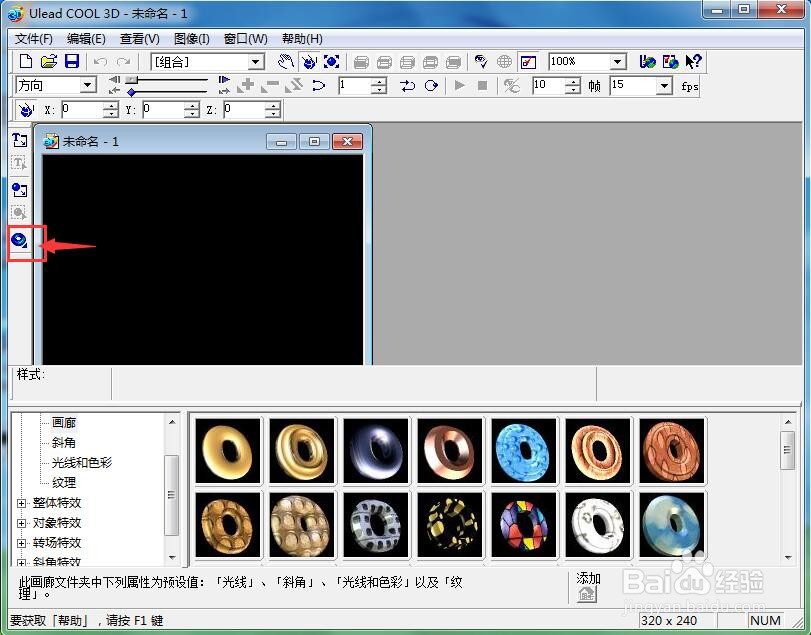Expand the 转场特效 tree node
This screenshot has width=811, height=635.
tap(21, 543)
